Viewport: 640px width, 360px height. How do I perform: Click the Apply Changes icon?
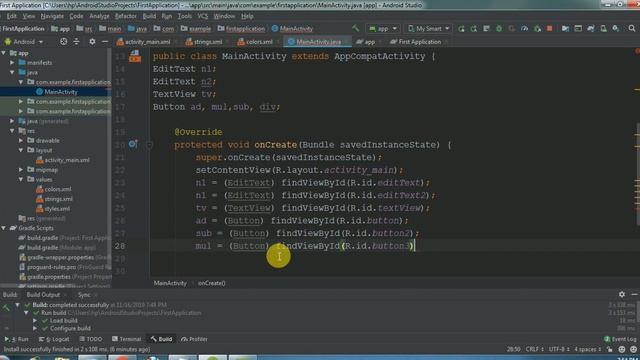coord(474,29)
